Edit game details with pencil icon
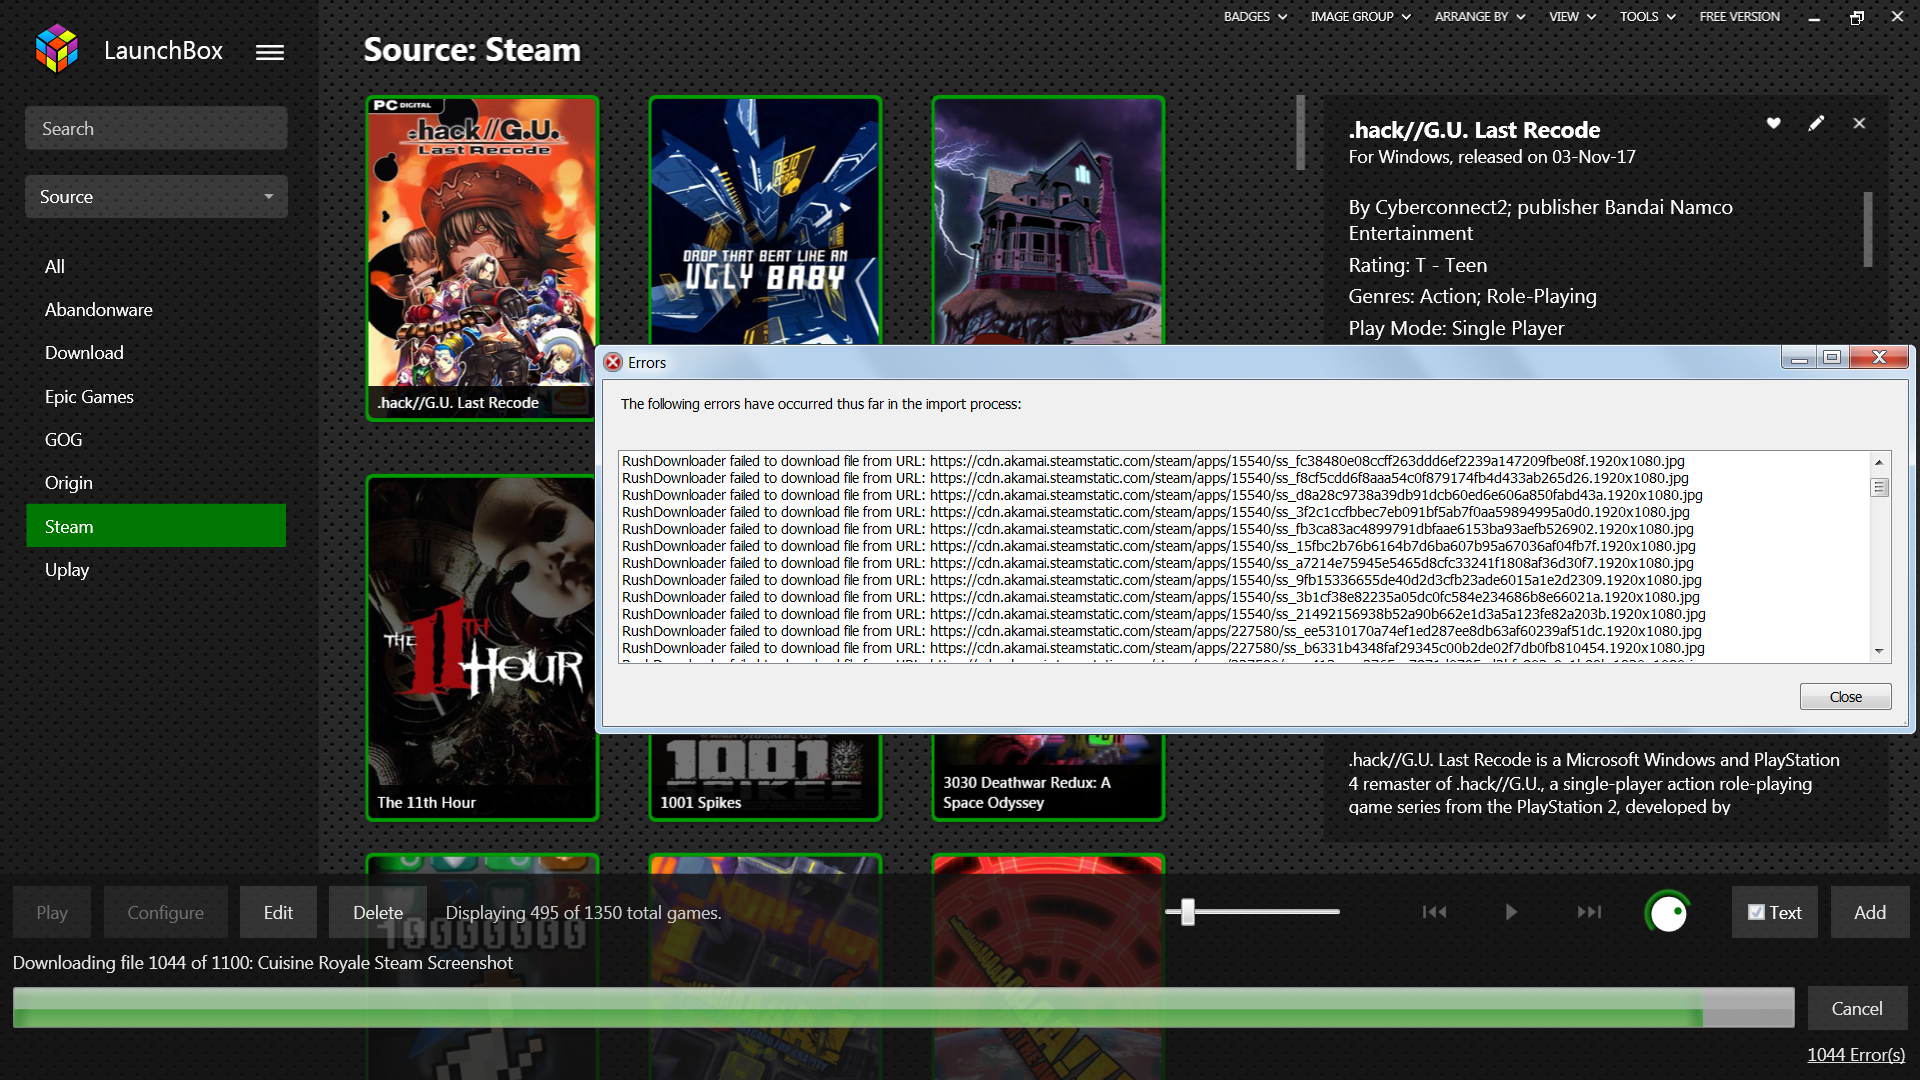Image resolution: width=1920 pixels, height=1080 pixels. (x=1816, y=123)
